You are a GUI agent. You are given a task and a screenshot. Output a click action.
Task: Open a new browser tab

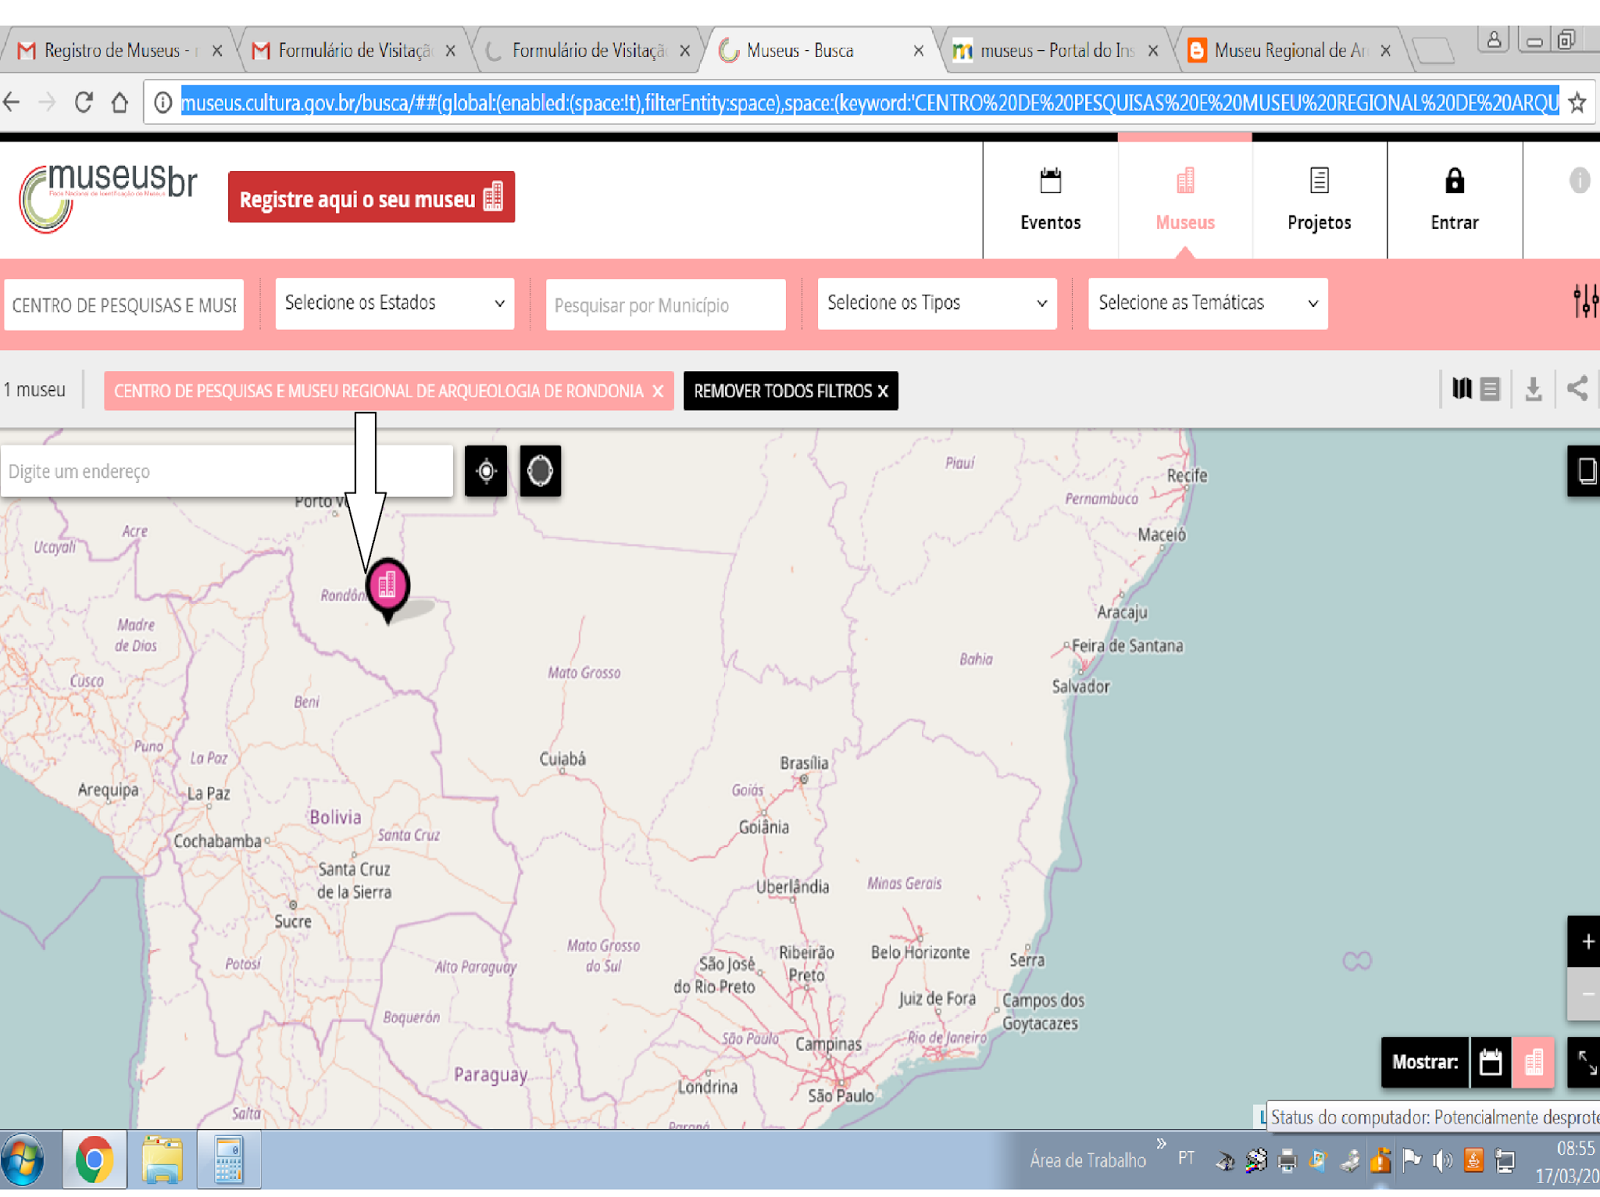[1434, 50]
